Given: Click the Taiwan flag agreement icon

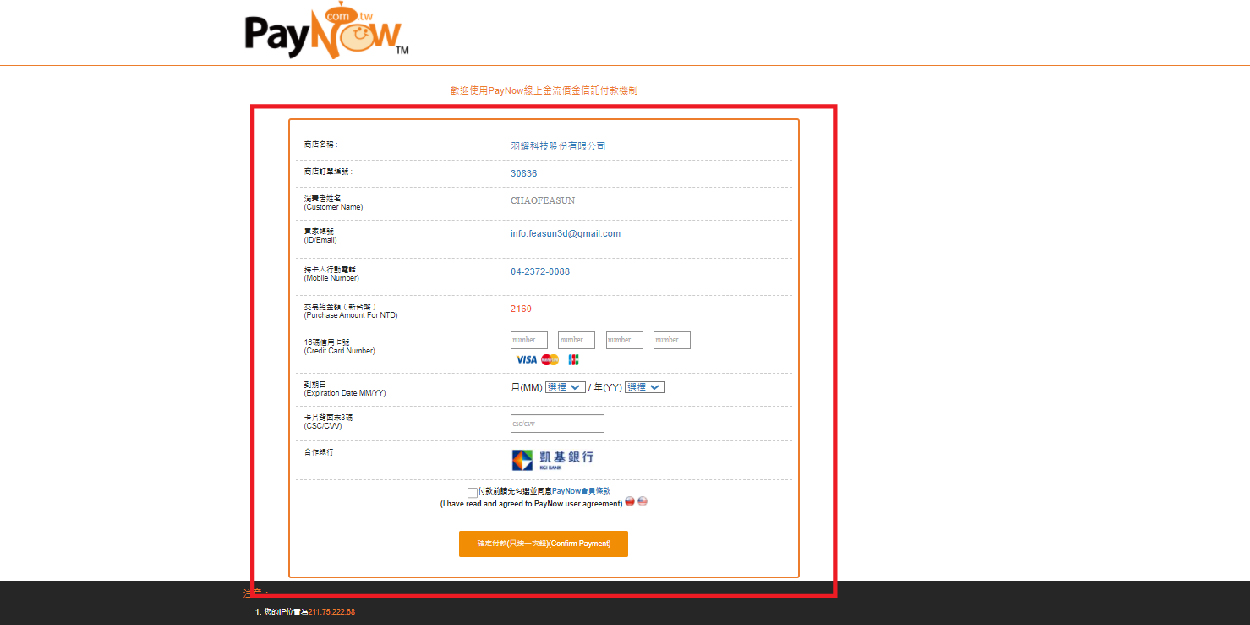Looking at the screenshot, I should point(630,502).
